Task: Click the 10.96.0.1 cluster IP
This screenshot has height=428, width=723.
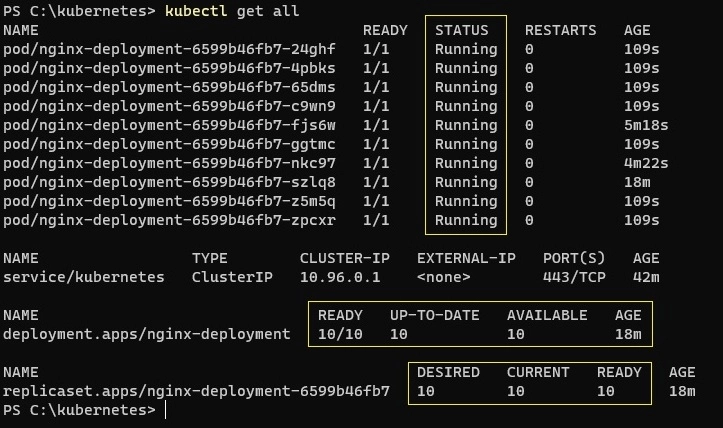Action: coord(340,277)
